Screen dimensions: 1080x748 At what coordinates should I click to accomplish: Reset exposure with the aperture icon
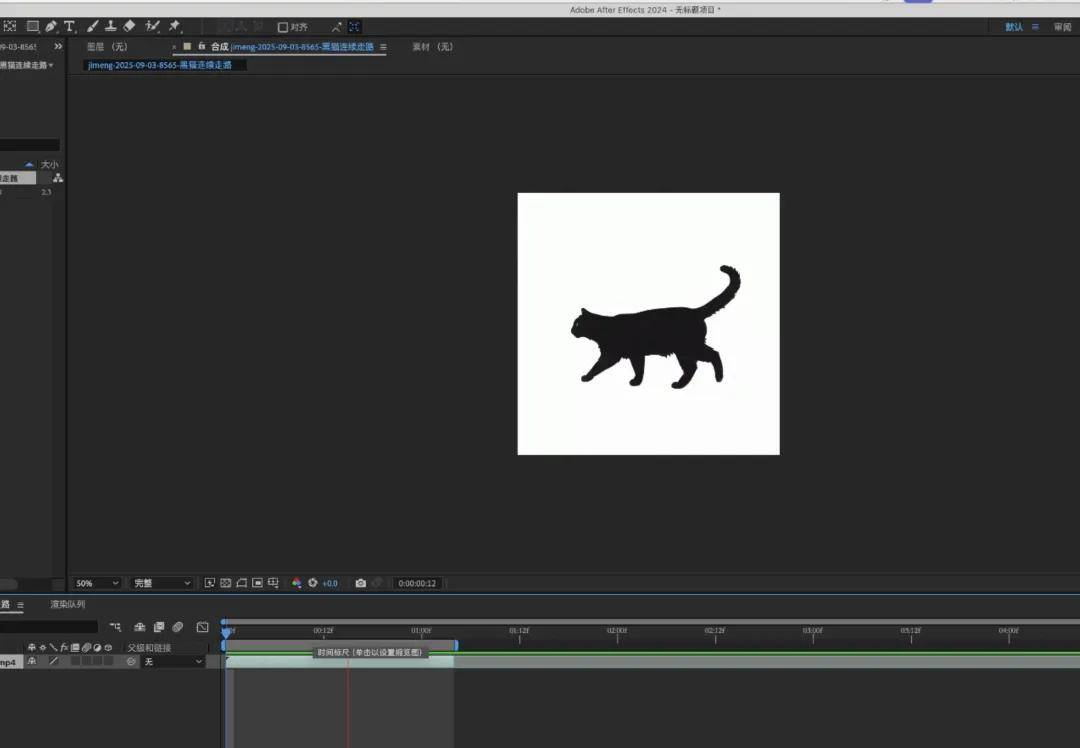313,583
